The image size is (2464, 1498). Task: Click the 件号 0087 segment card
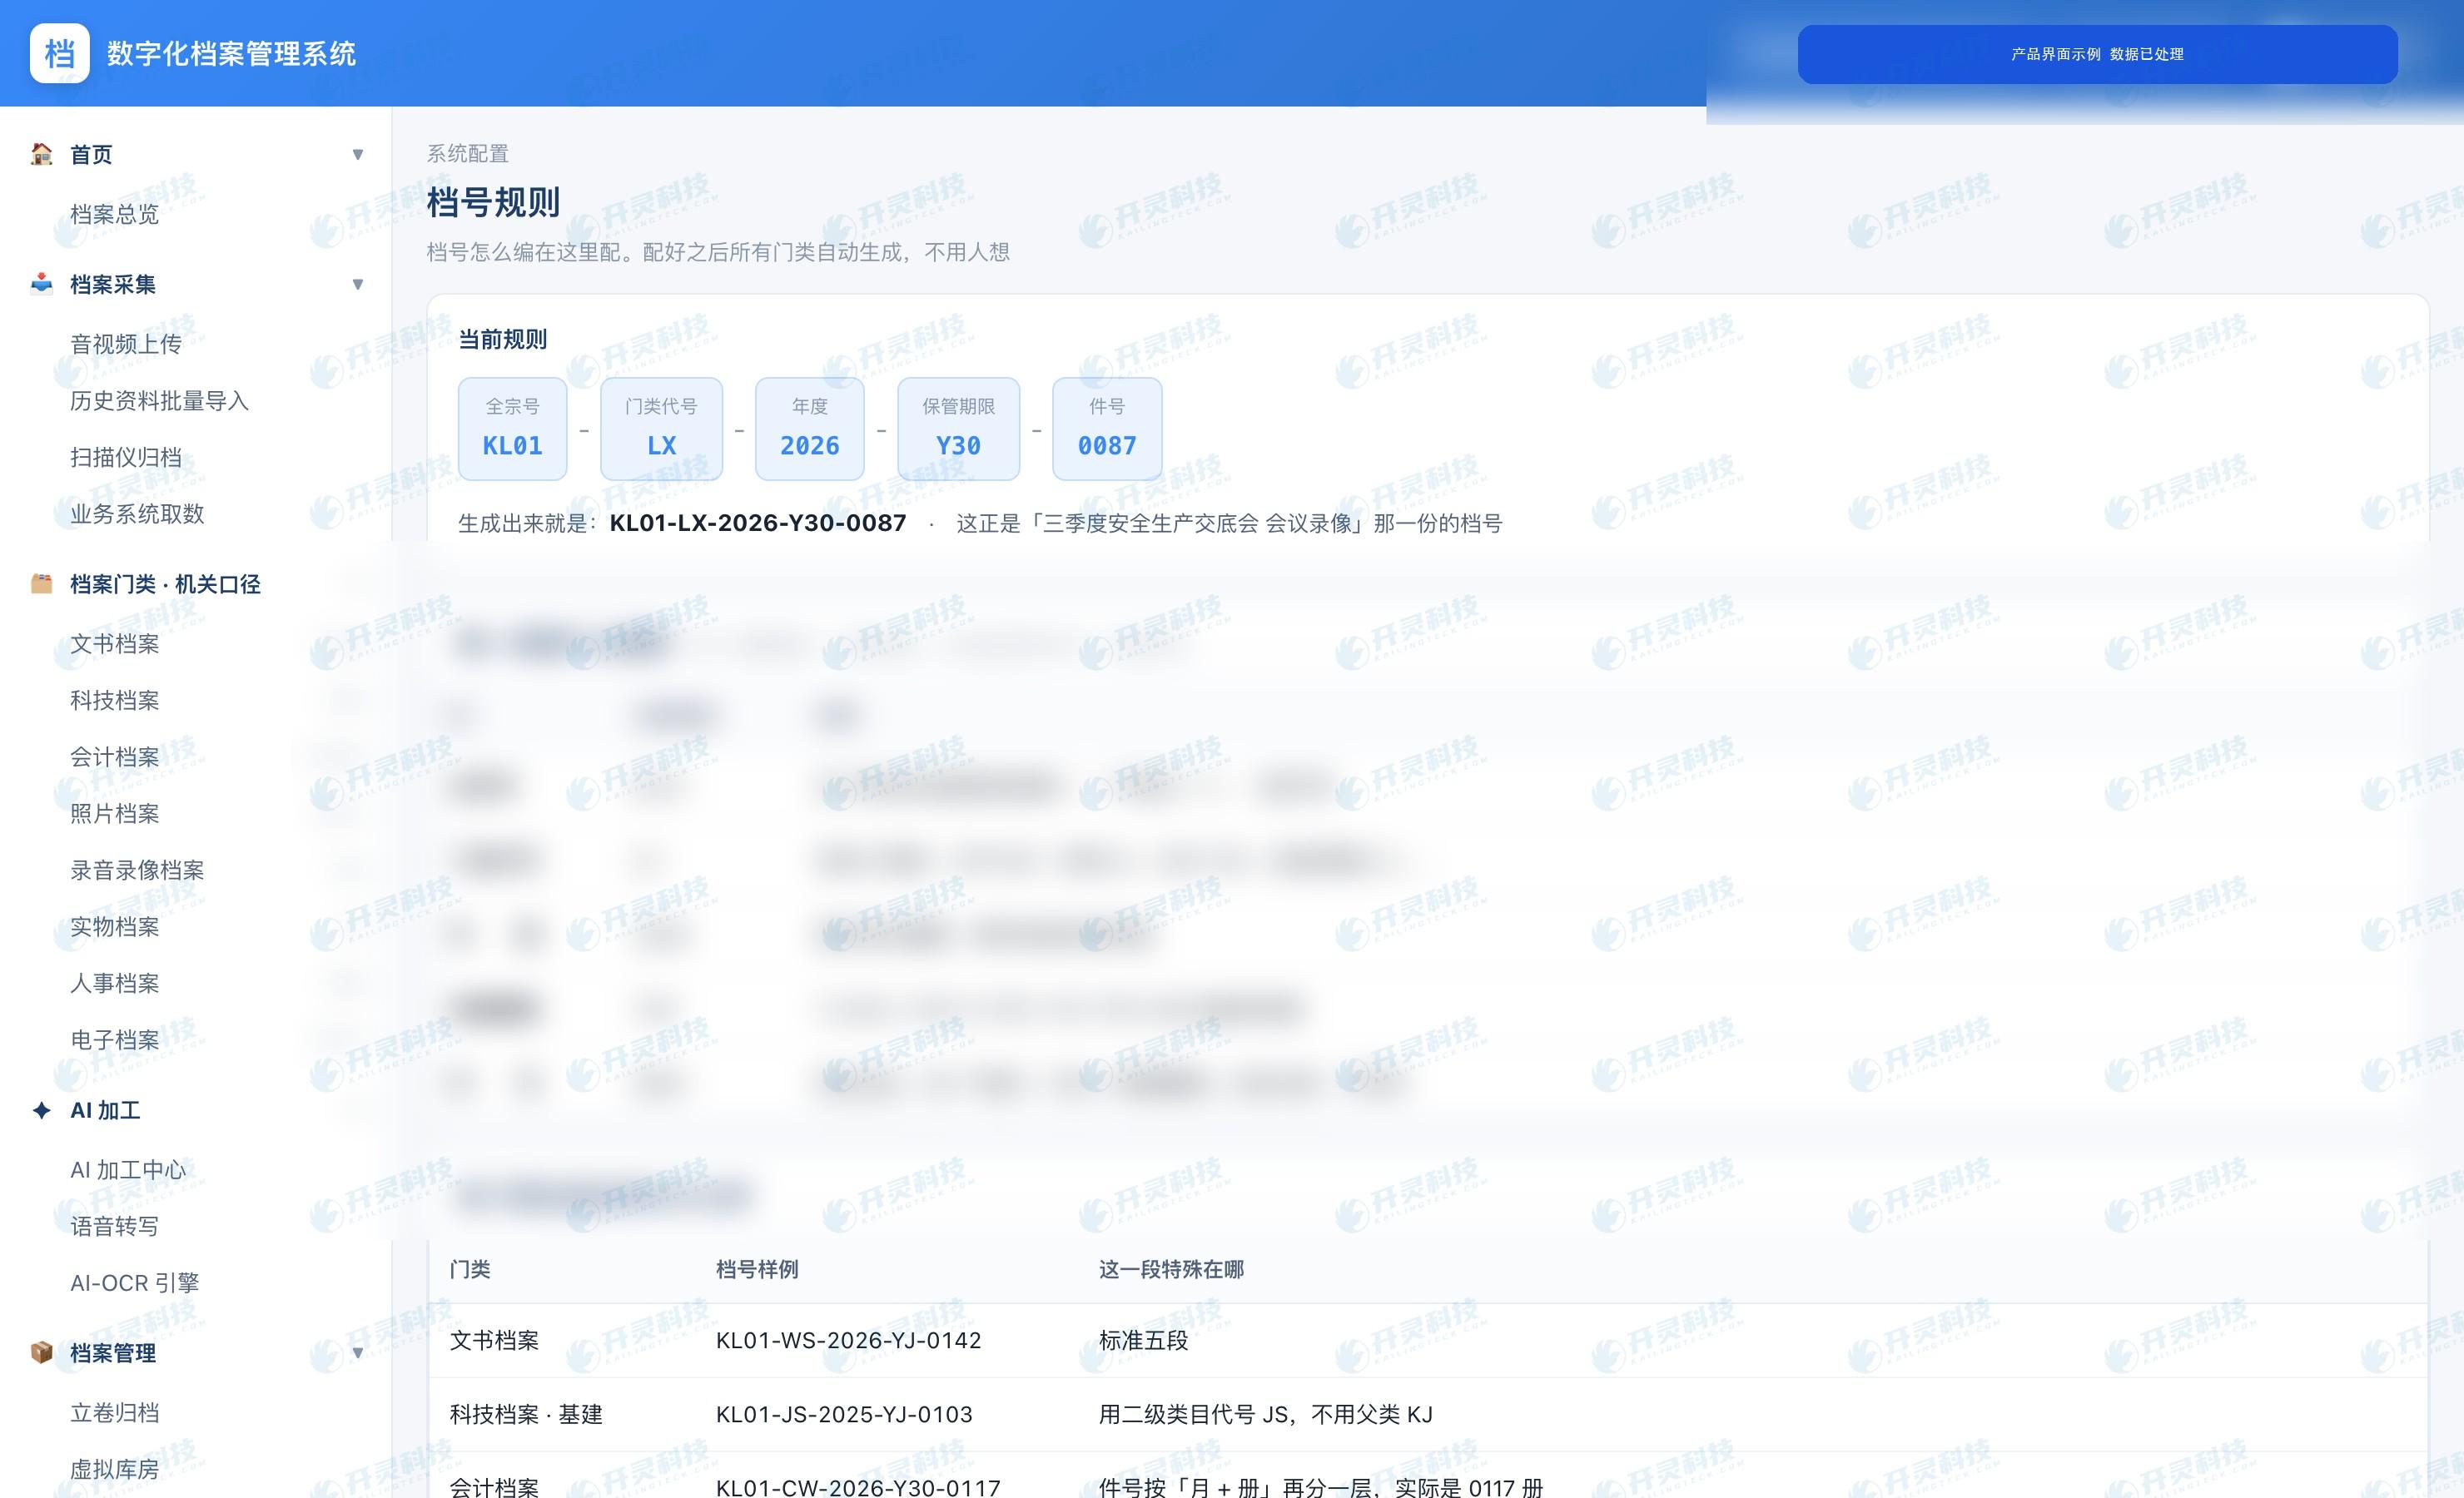[x=1107, y=429]
